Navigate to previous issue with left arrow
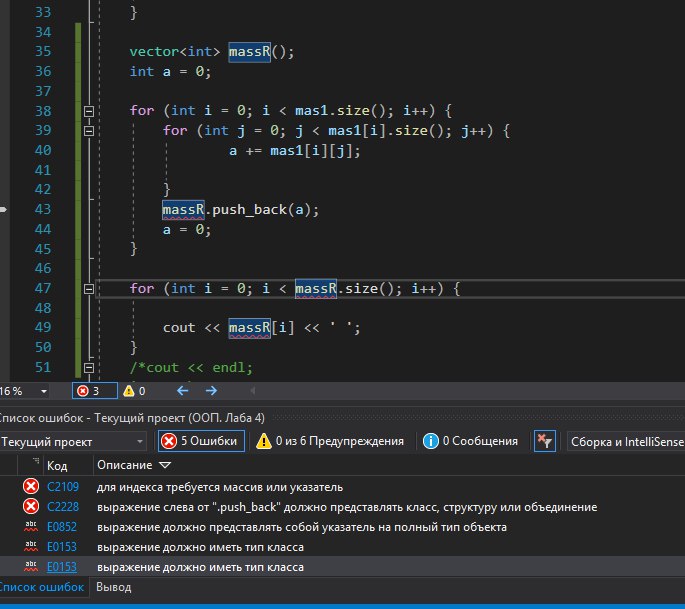The image size is (685, 609). point(183,391)
